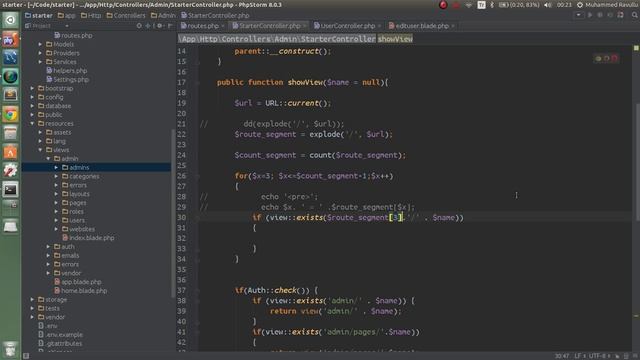This screenshot has height=360, width=640.
Task: Close the StarterController.php editor tab
Action: tap(304, 26)
